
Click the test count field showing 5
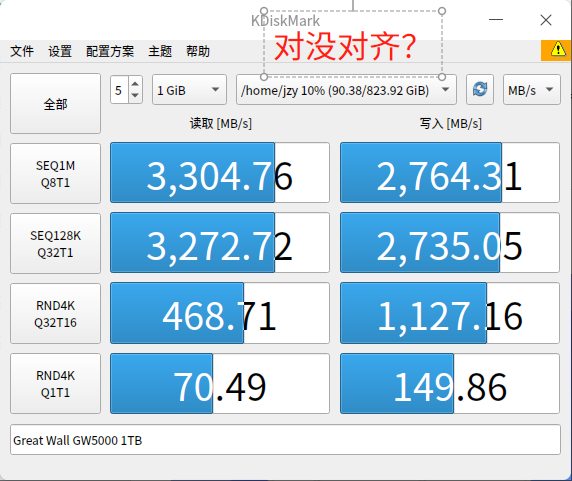(119, 90)
